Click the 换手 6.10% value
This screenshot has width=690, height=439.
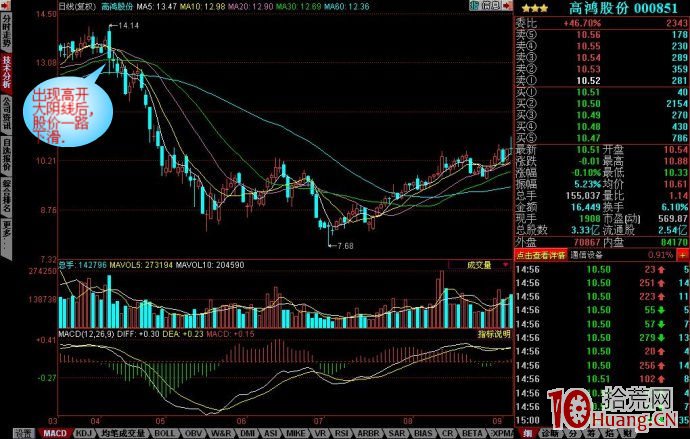coord(675,207)
